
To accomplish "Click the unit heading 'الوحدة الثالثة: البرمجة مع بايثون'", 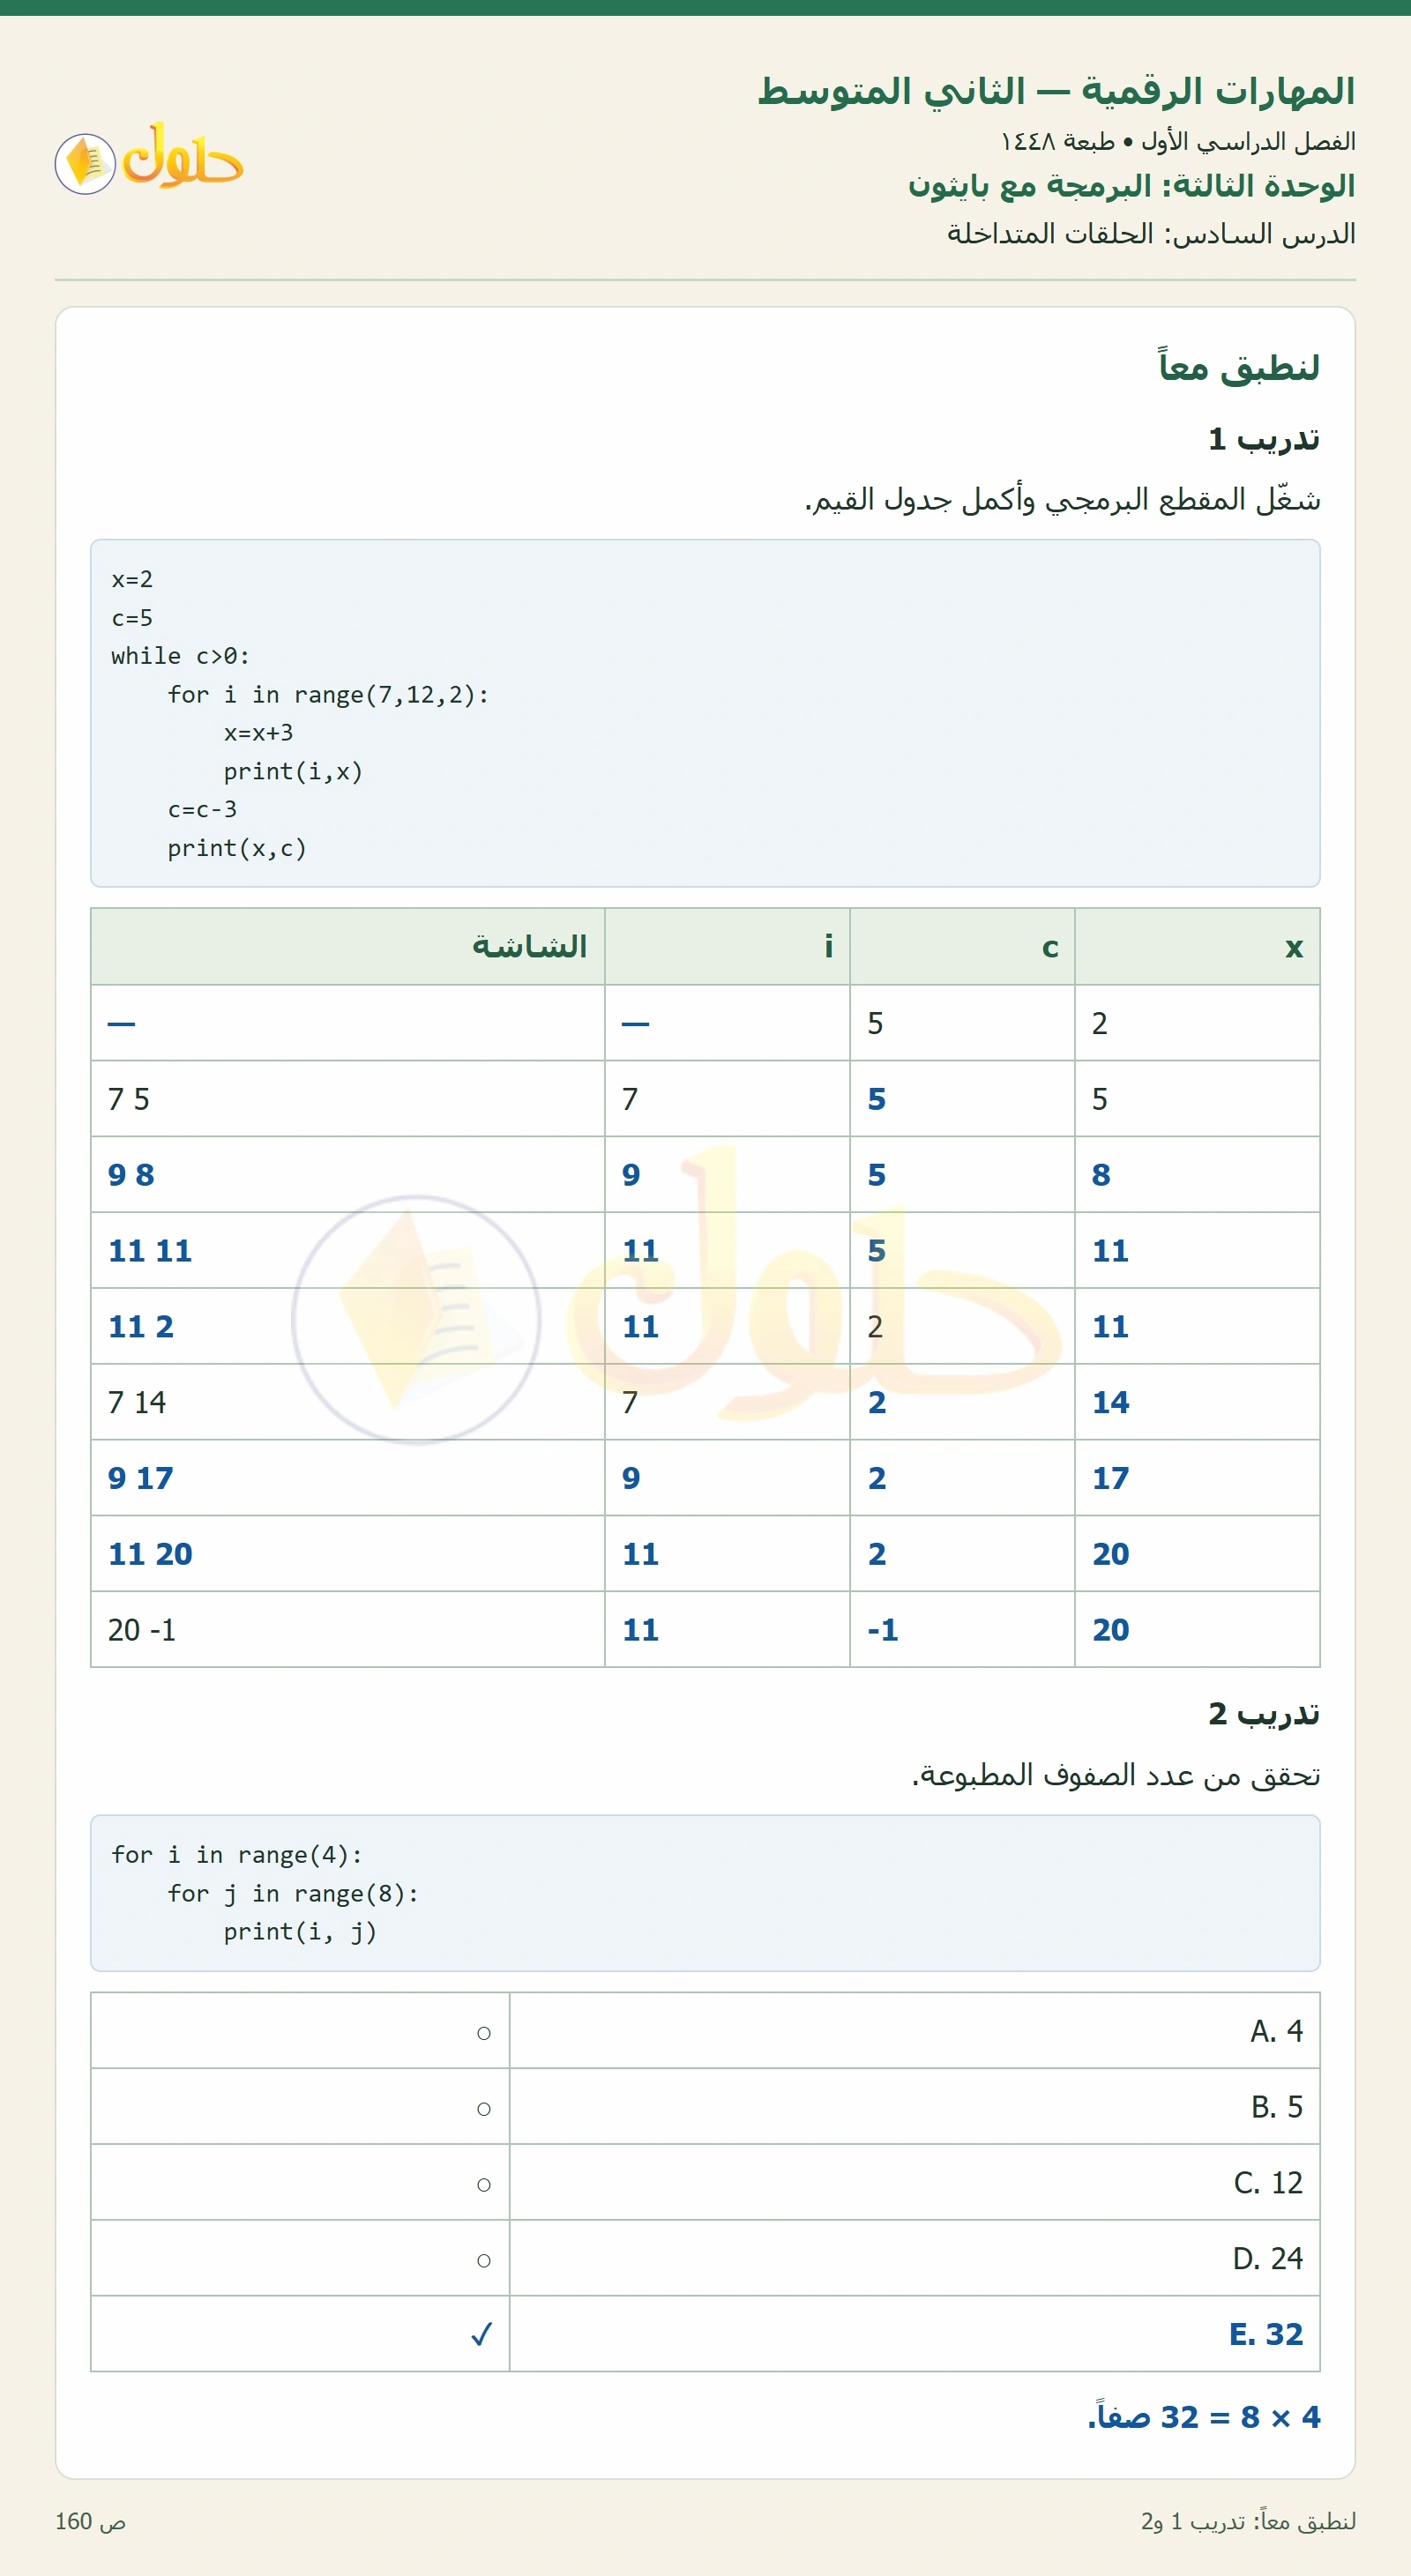I will click(1132, 186).
